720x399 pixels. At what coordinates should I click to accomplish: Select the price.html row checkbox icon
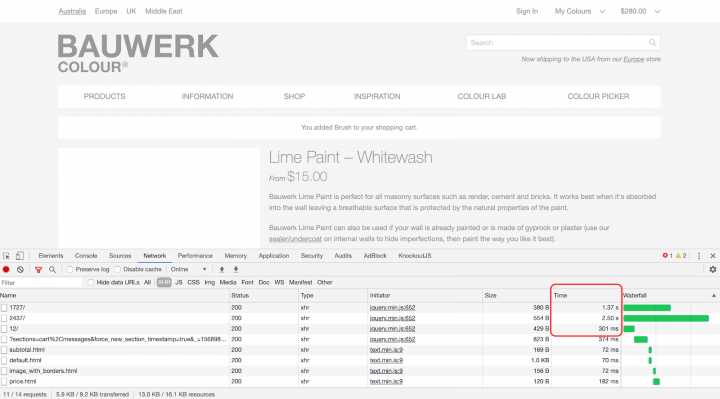4,382
